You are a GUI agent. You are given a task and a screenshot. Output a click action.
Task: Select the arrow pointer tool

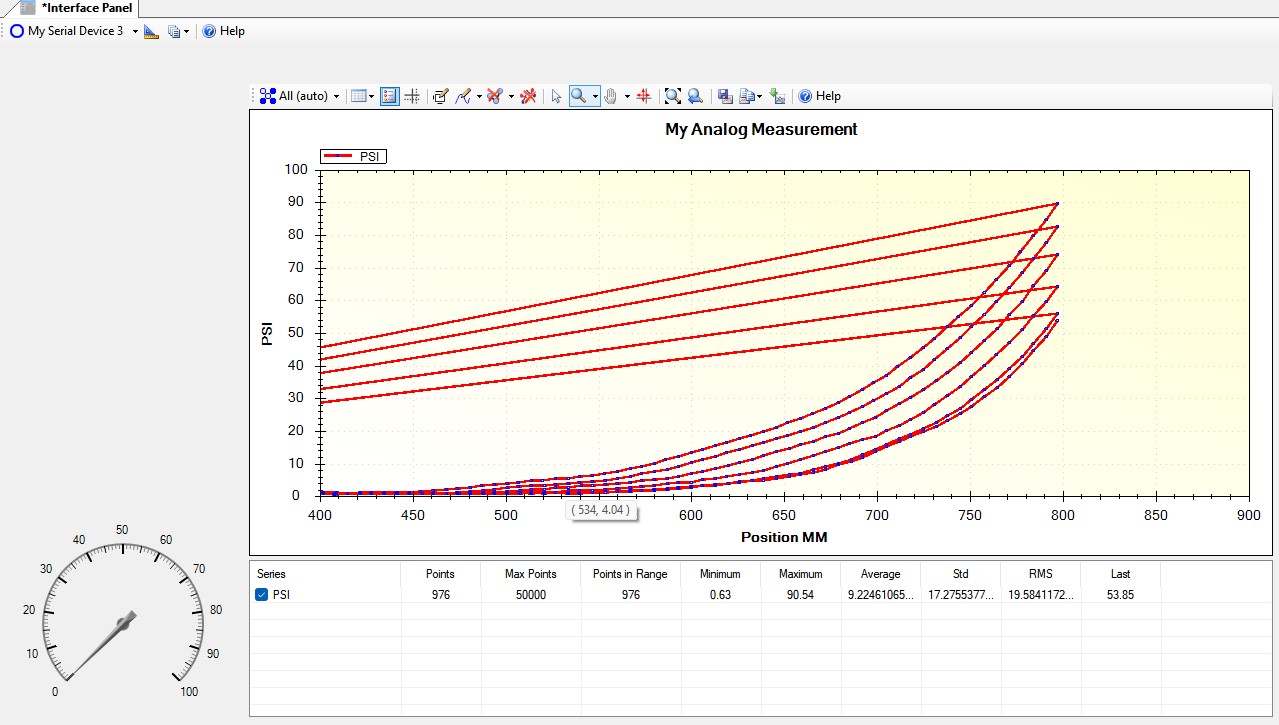point(557,96)
